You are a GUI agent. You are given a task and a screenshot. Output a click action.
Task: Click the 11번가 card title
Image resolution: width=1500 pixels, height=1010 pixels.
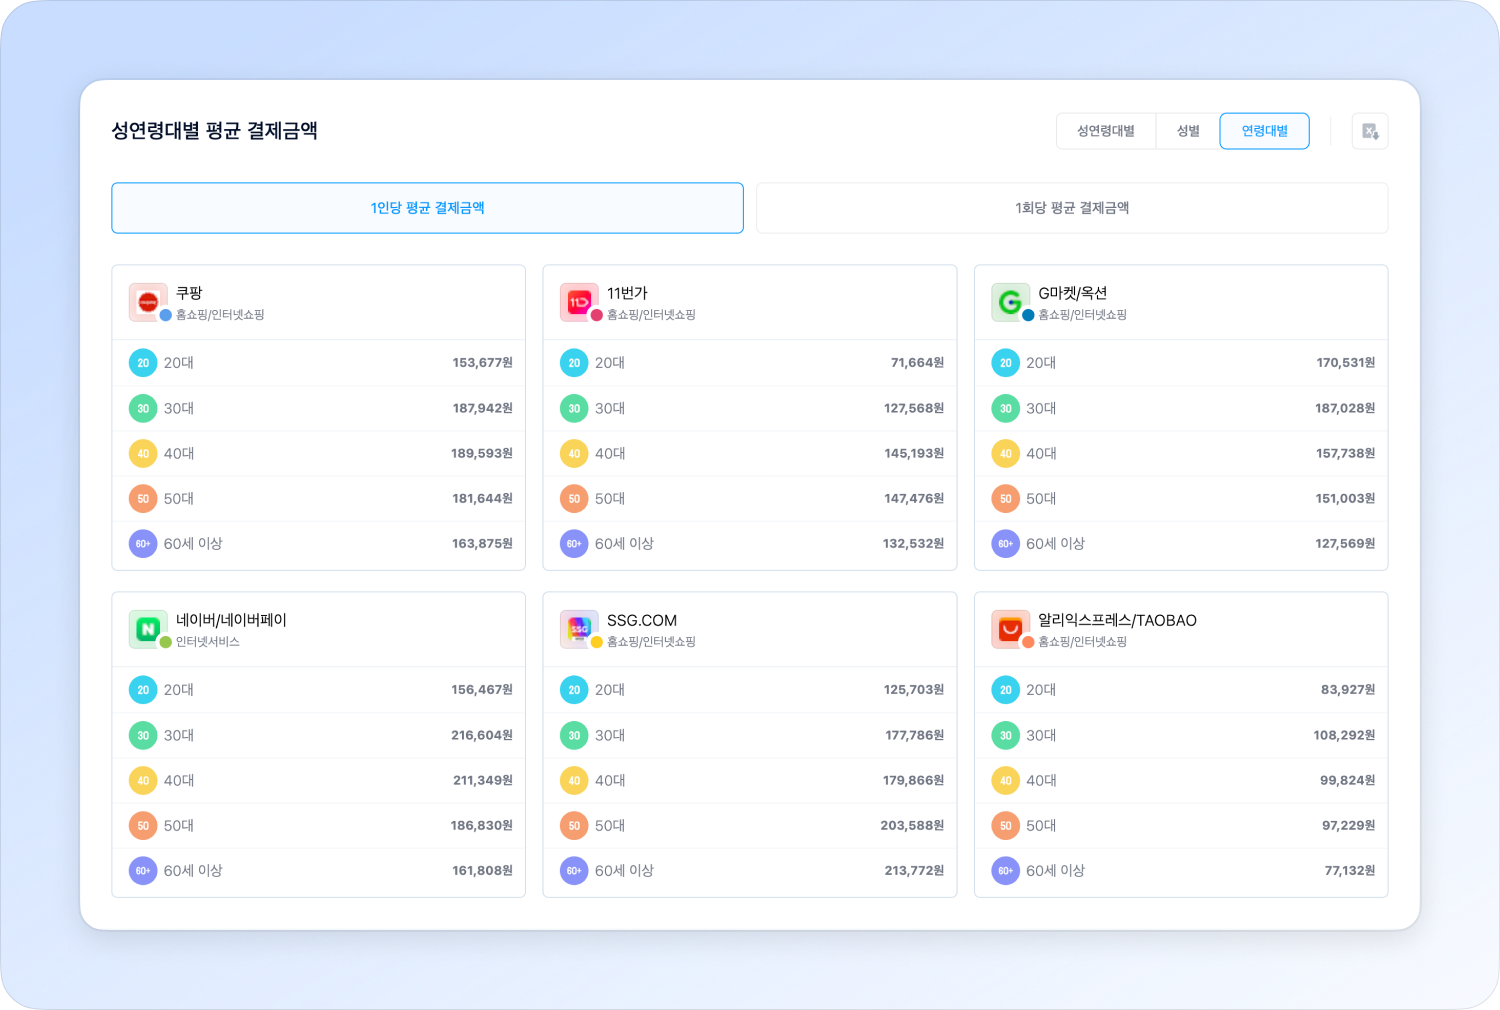point(627,293)
